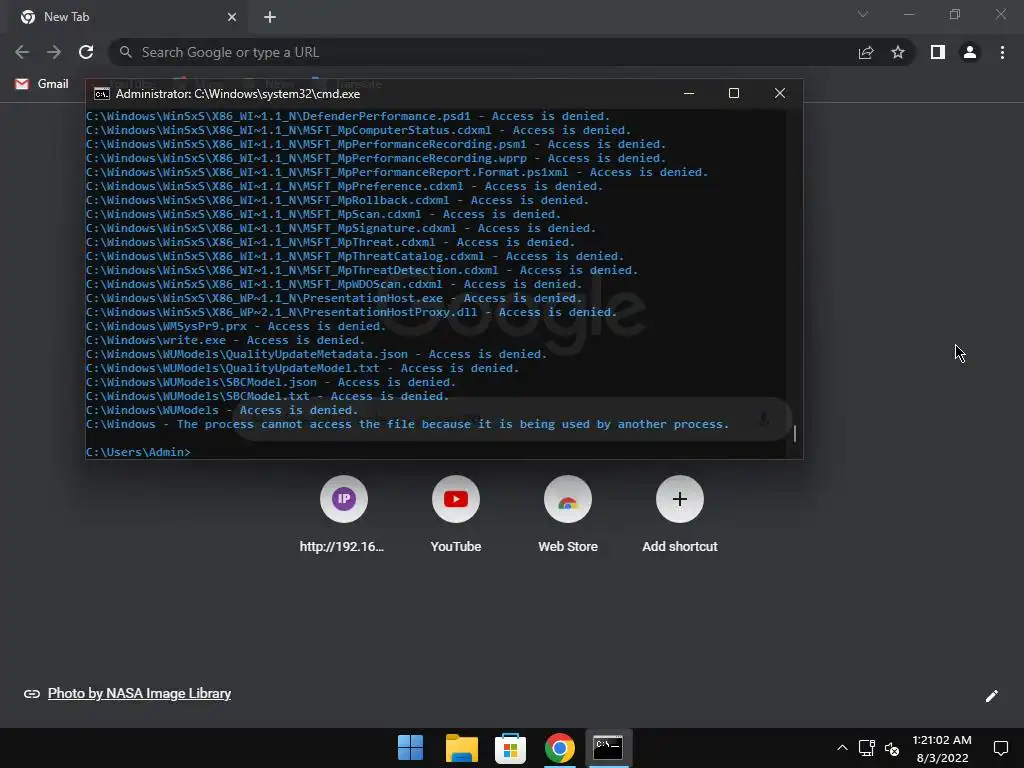
Task: Click the DefenderPerformance.psd1 output line
Action: 348,116
